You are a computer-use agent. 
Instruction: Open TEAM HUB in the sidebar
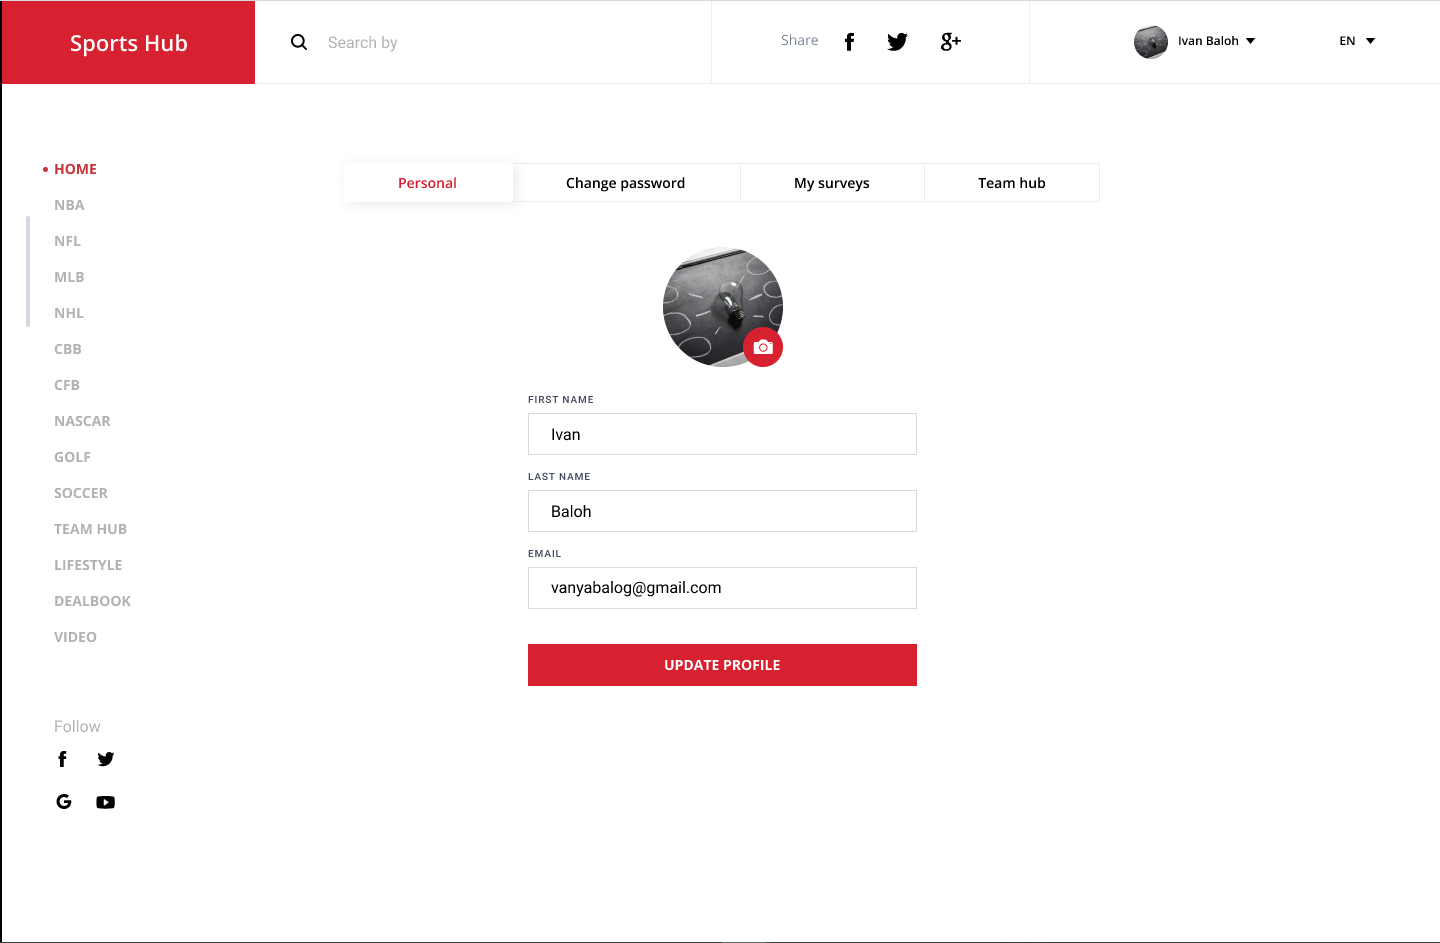tap(90, 529)
